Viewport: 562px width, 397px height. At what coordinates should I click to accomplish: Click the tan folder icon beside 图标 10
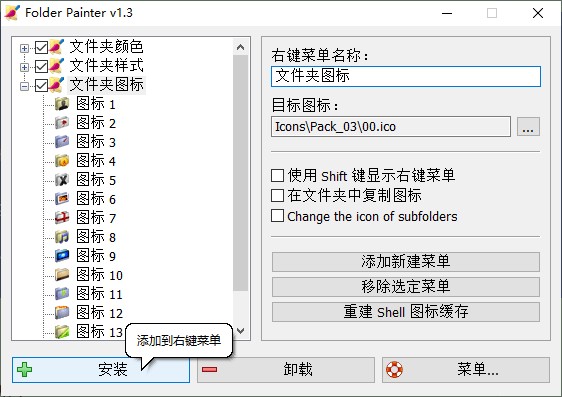tap(62, 275)
